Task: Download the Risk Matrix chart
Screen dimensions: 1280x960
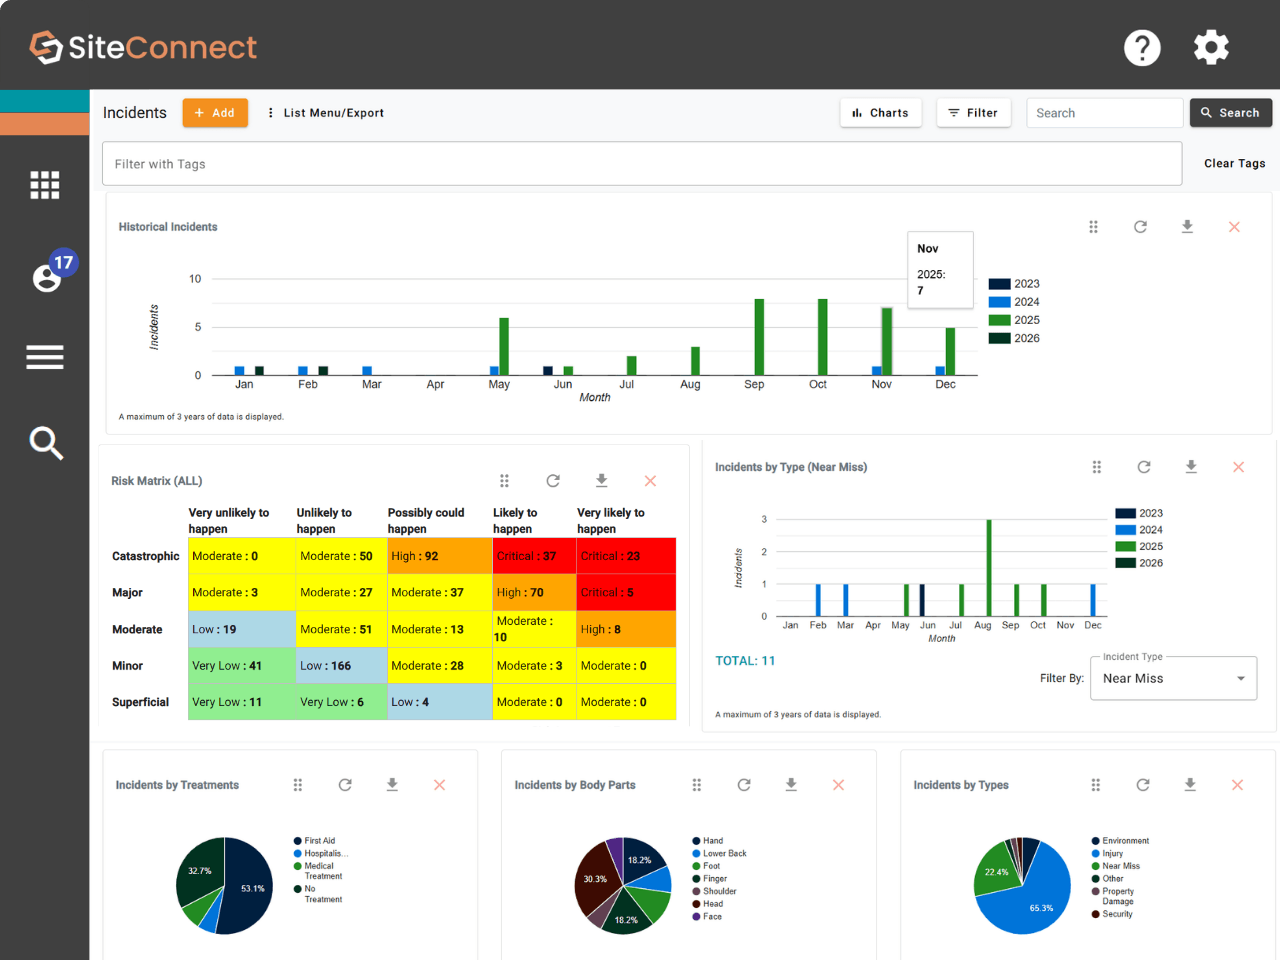Action: click(601, 481)
